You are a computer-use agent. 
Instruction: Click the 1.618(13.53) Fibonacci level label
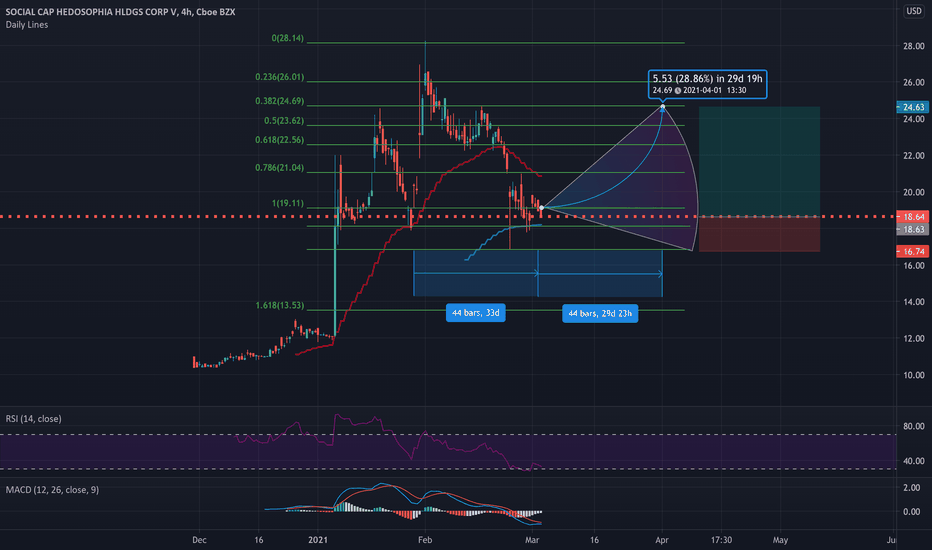point(279,306)
